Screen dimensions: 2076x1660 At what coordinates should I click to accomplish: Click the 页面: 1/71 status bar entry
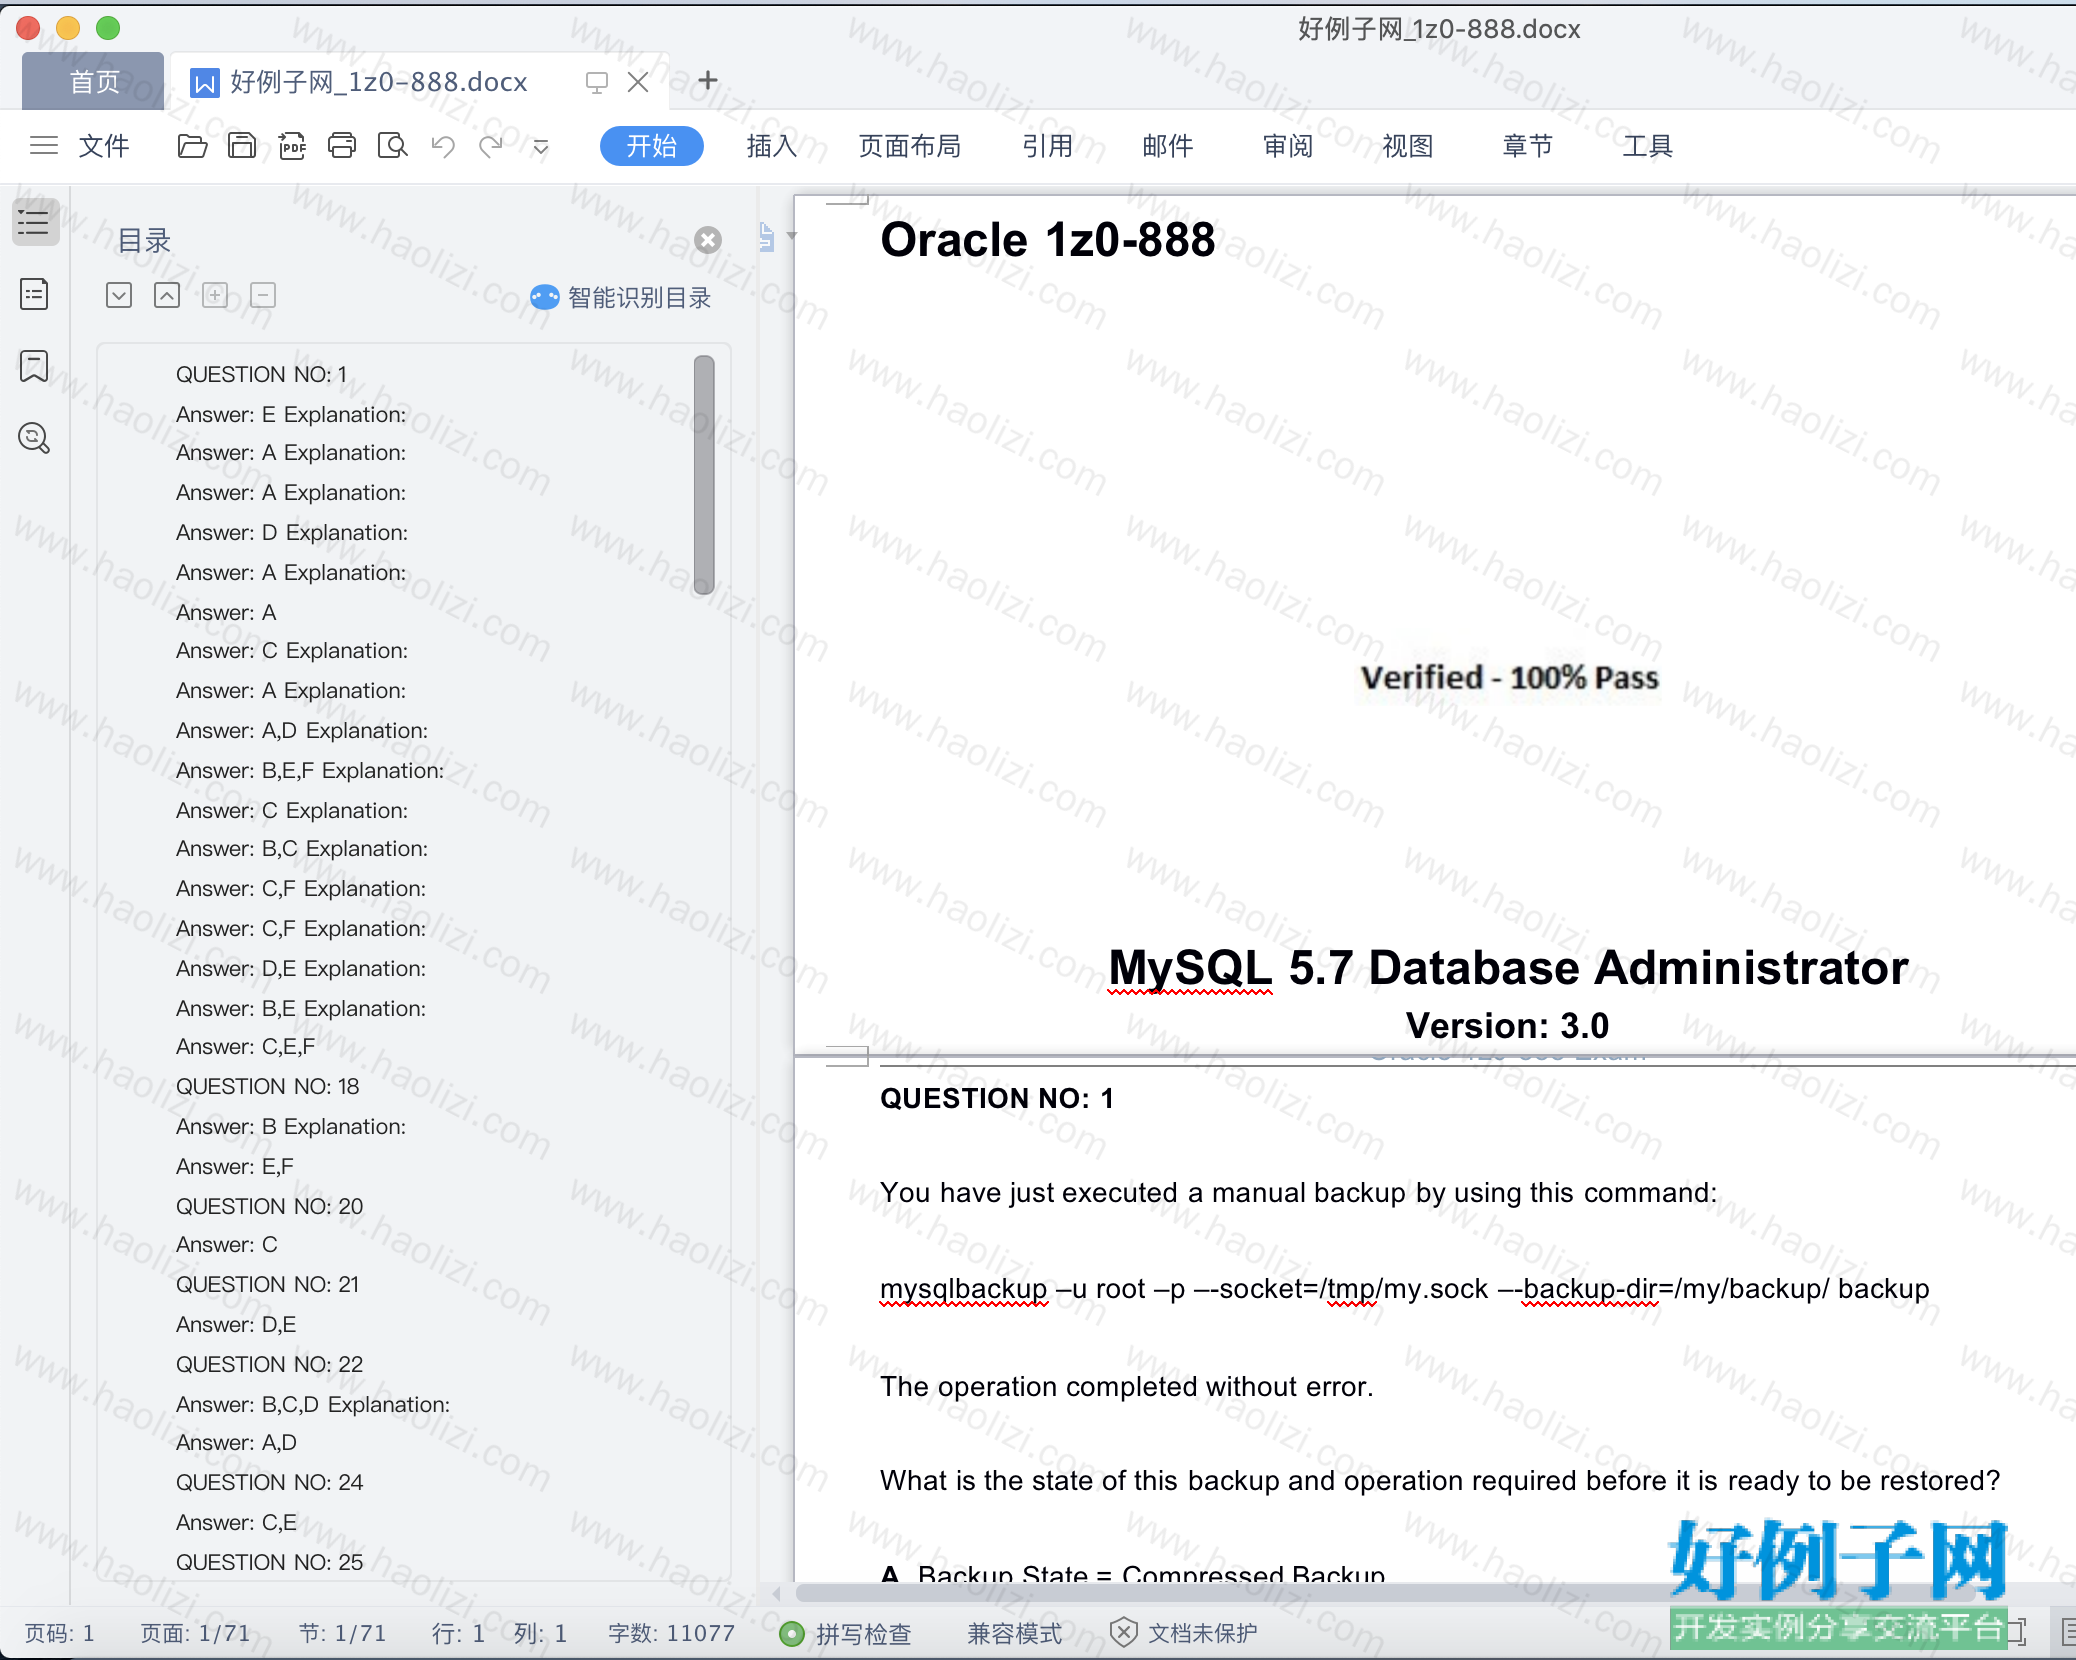click(x=195, y=1633)
